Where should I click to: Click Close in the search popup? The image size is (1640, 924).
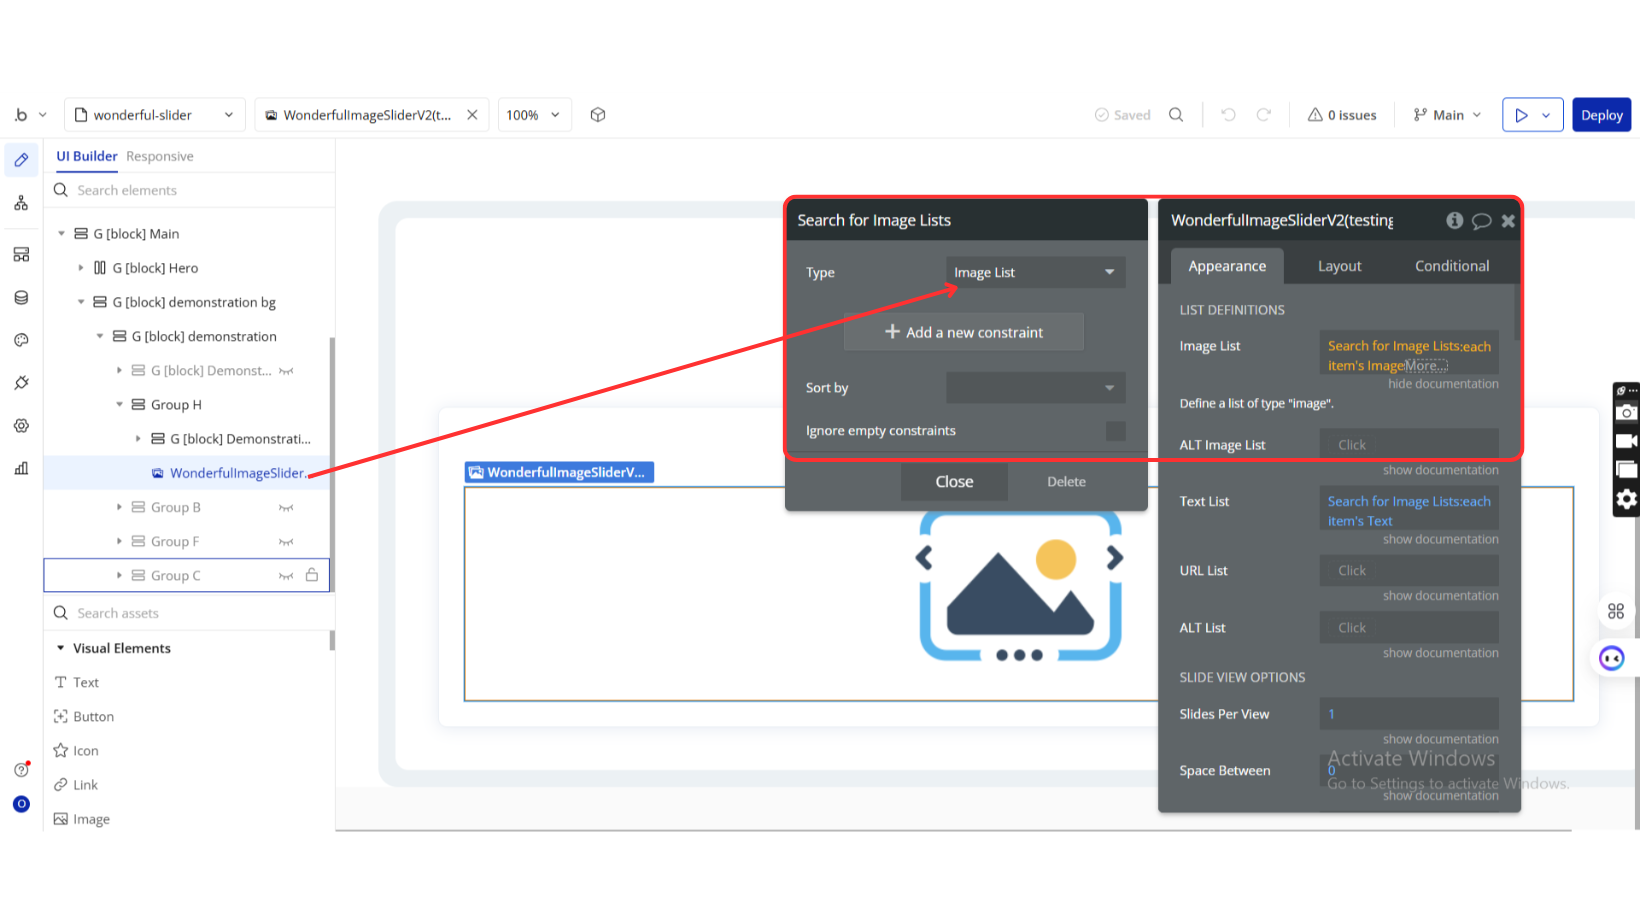(x=954, y=482)
